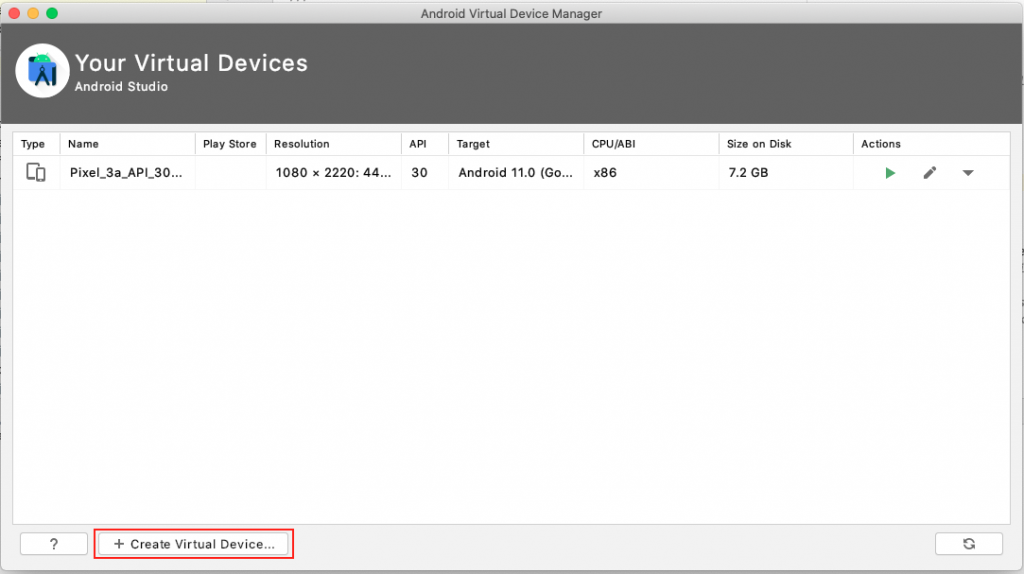This screenshot has width=1024, height=574.
Task: Refresh the virtual device list
Action: (968, 544)
